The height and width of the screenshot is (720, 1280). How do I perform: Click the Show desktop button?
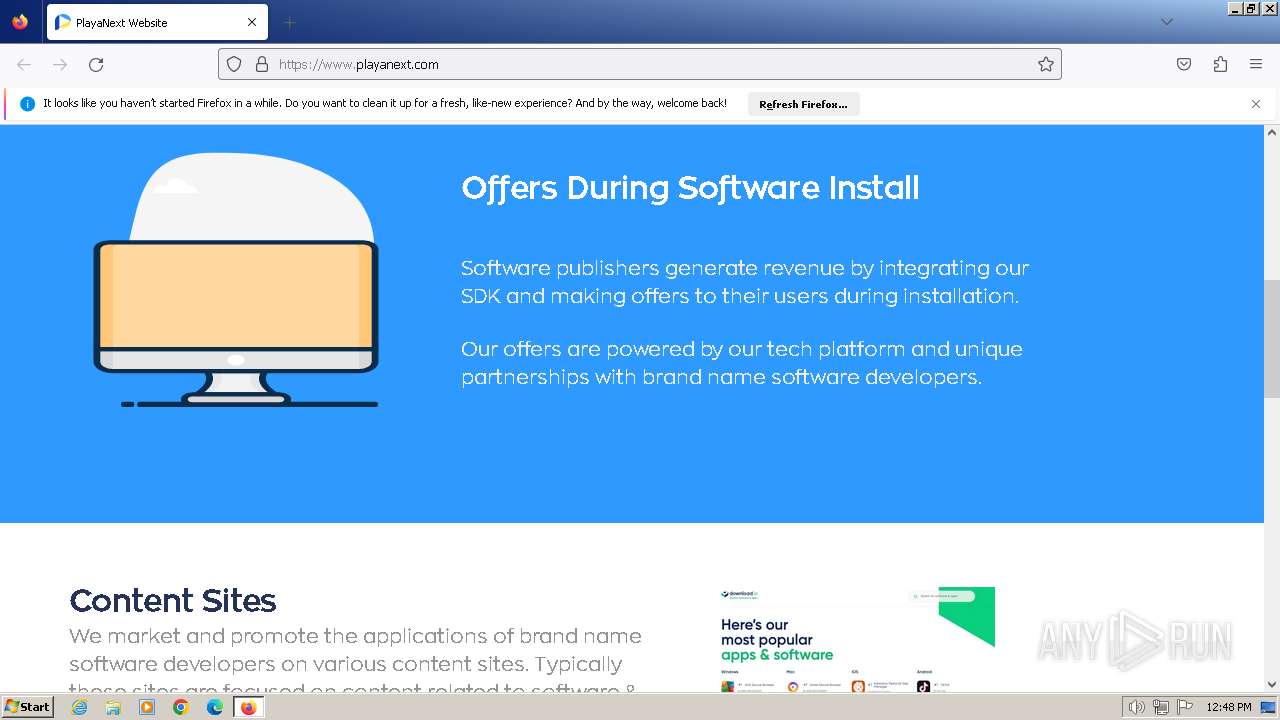tap(1268, 707)
